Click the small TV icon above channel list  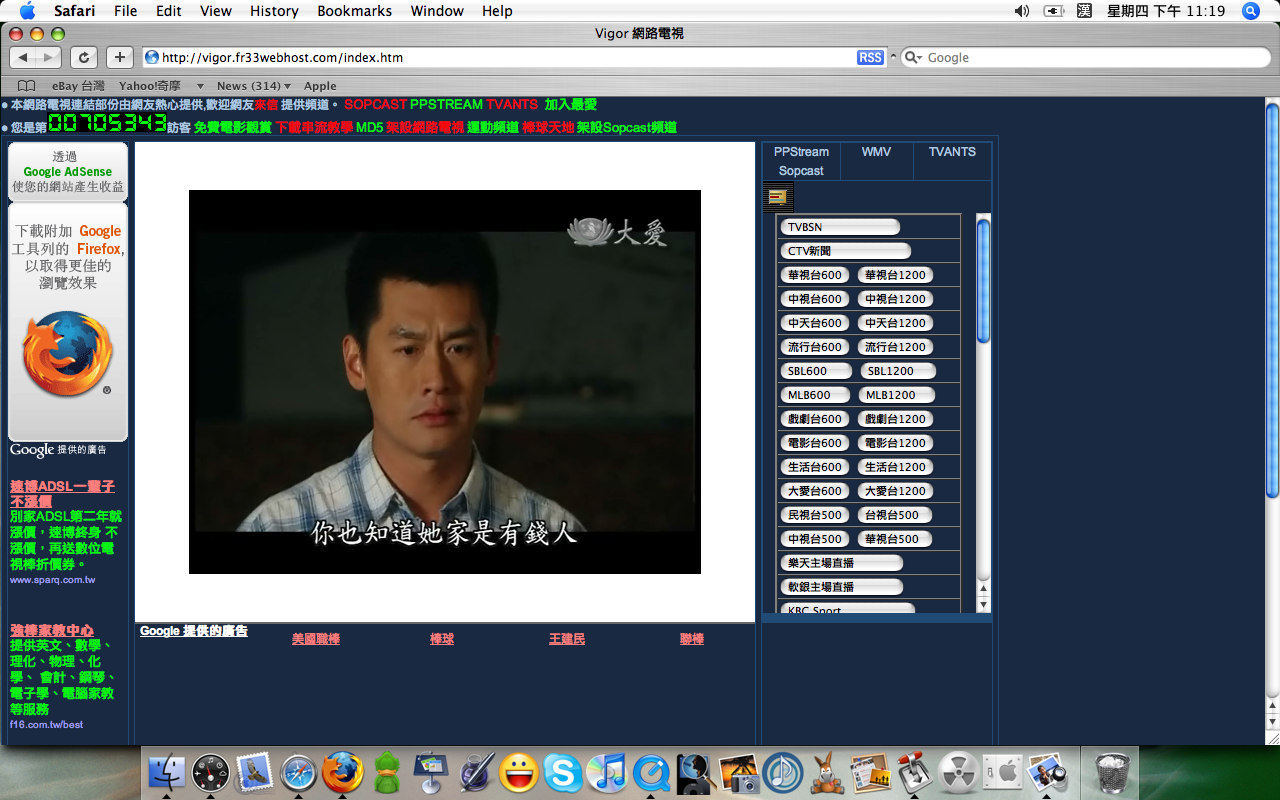(777, 197)
